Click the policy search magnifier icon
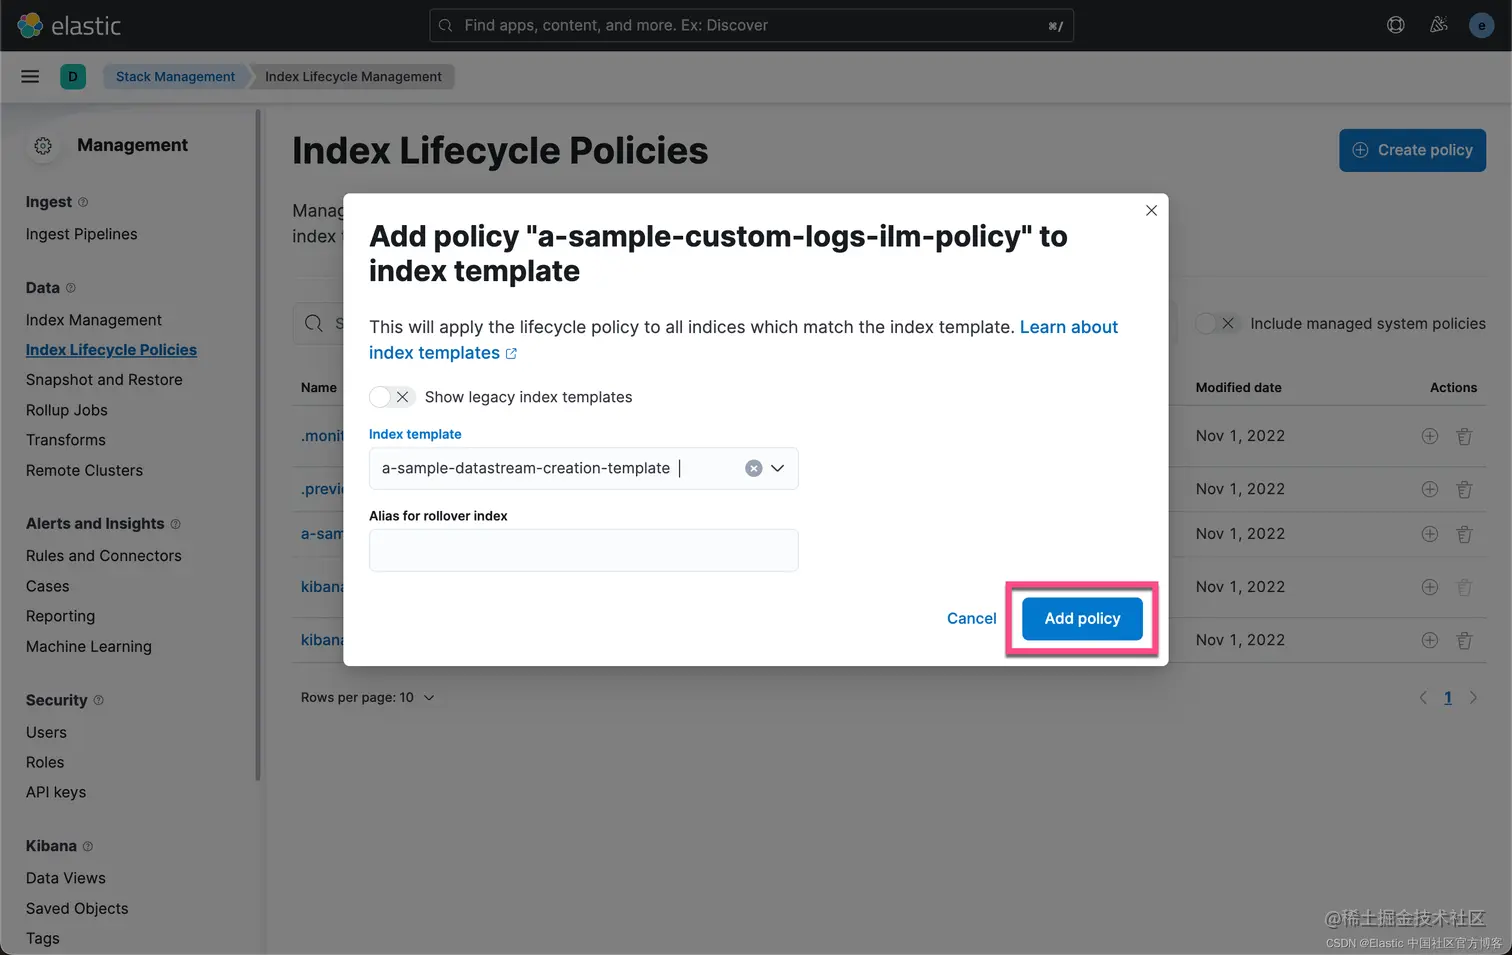This screenshot has height=955, width=1512. [x=314, y=323]
